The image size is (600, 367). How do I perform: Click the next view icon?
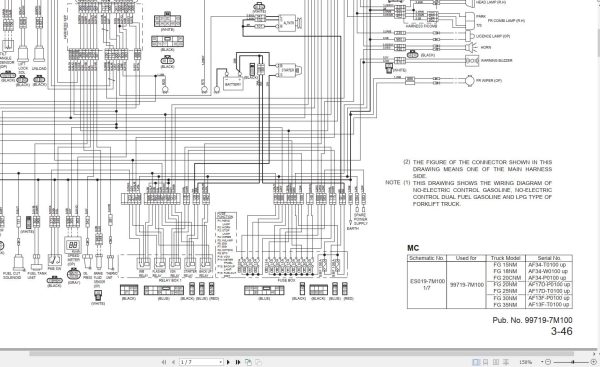tap(258, 362)
